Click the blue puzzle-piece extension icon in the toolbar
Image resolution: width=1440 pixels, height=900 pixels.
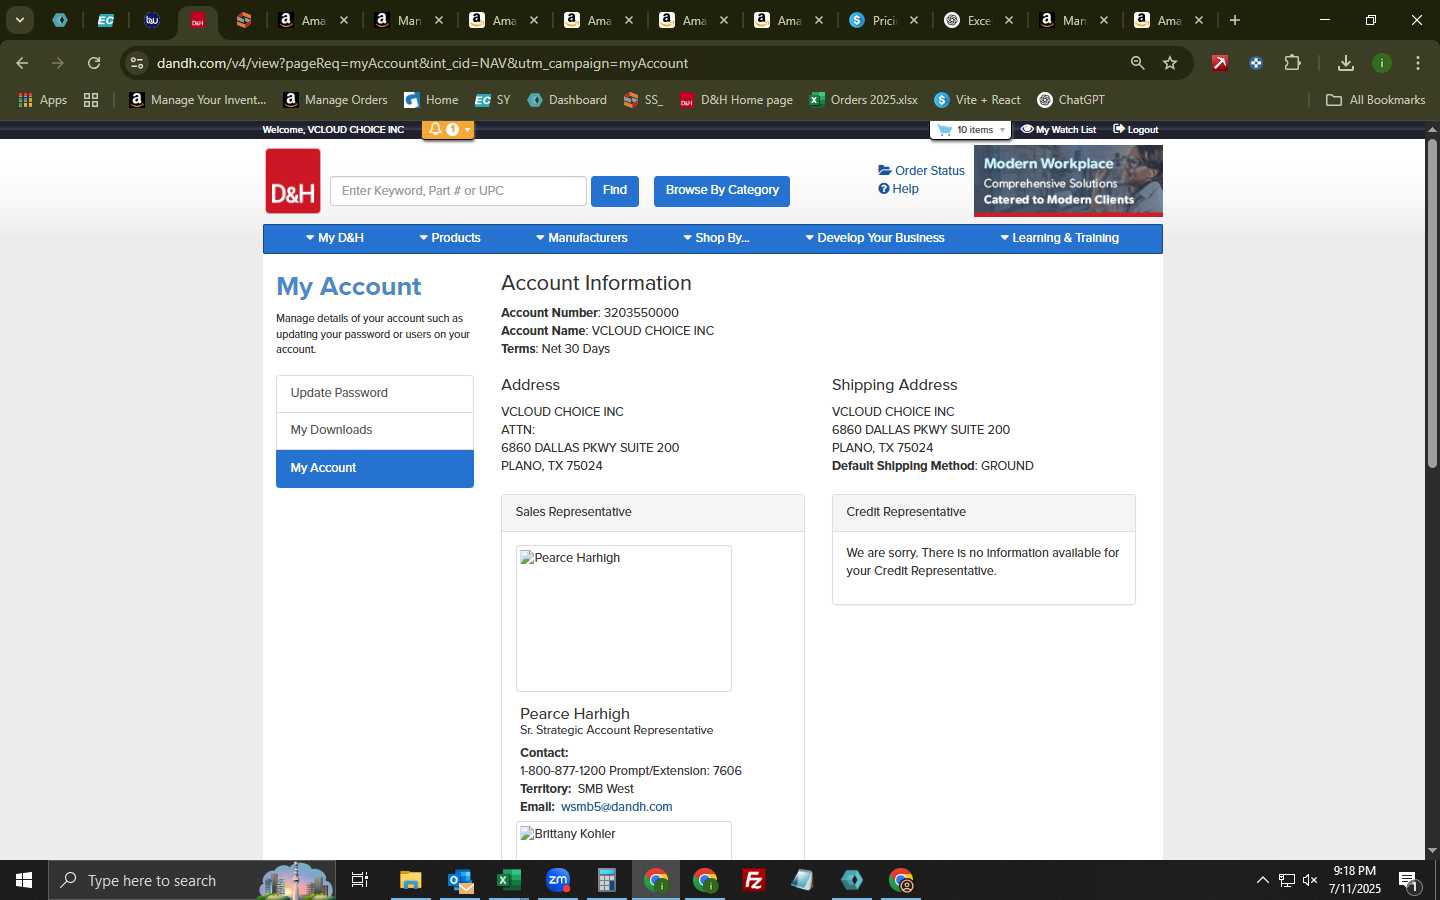click(x=1256, y=63)
